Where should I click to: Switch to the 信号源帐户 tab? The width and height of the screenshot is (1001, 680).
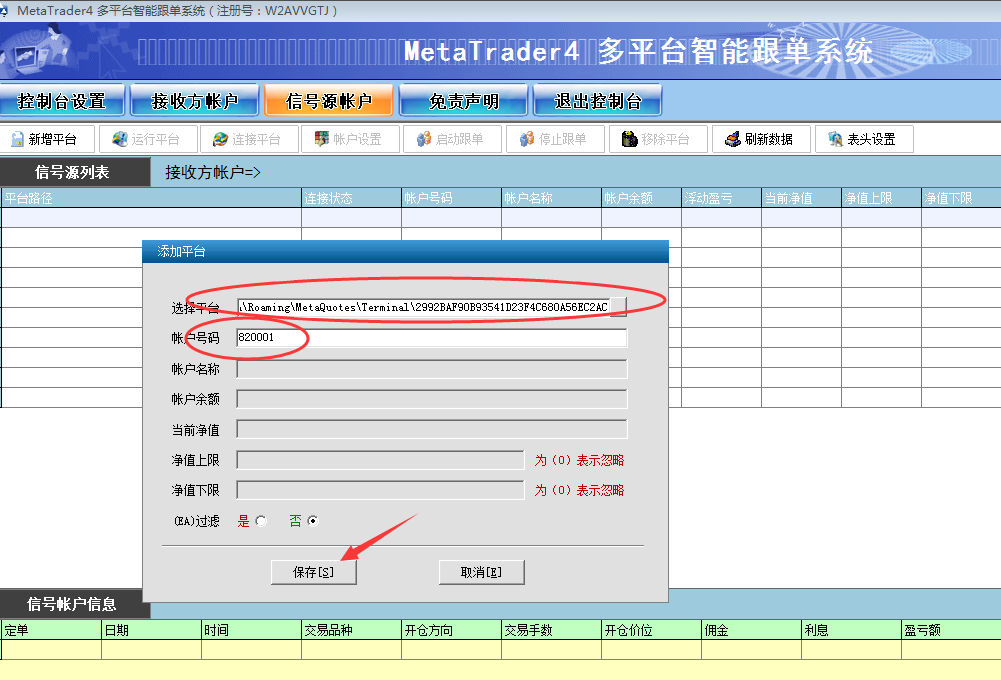(x=329, y=101)
